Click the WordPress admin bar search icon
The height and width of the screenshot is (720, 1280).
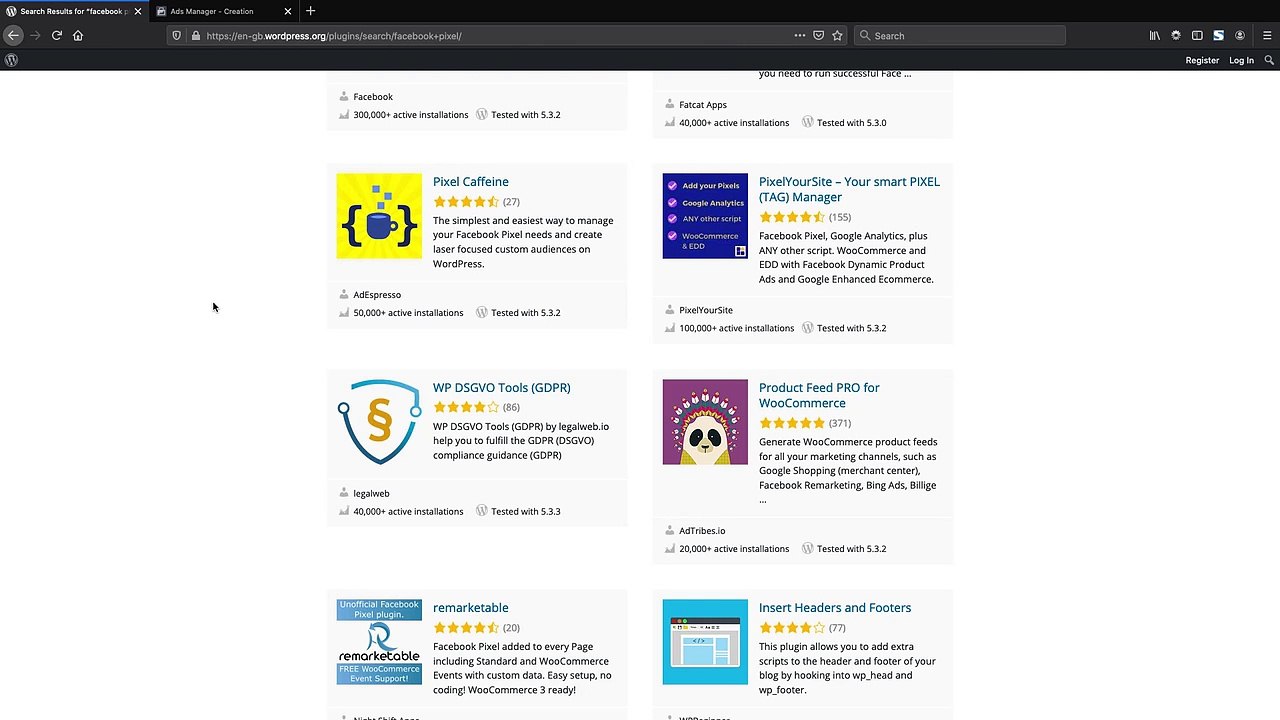click(1270, 60)
